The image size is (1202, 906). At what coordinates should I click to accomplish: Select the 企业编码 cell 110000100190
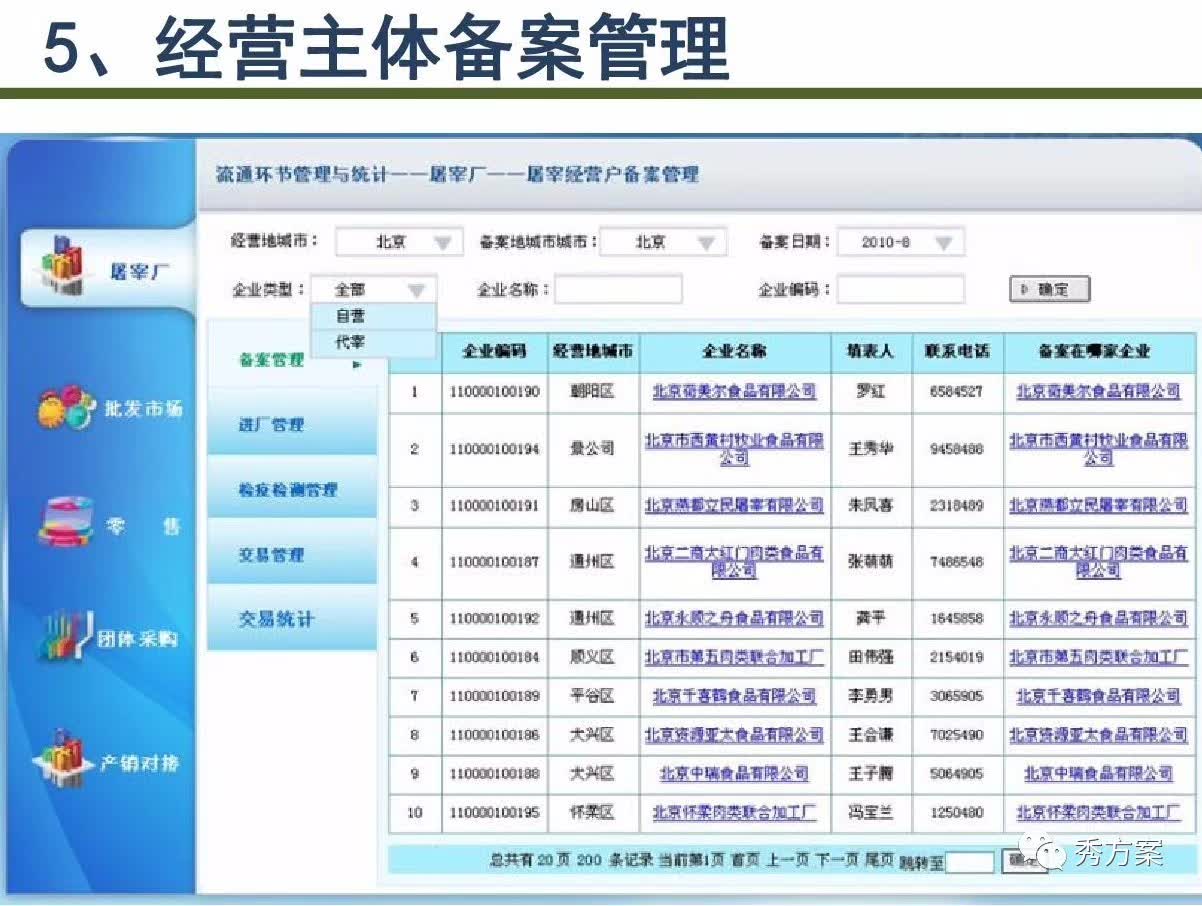click(494, 392)
